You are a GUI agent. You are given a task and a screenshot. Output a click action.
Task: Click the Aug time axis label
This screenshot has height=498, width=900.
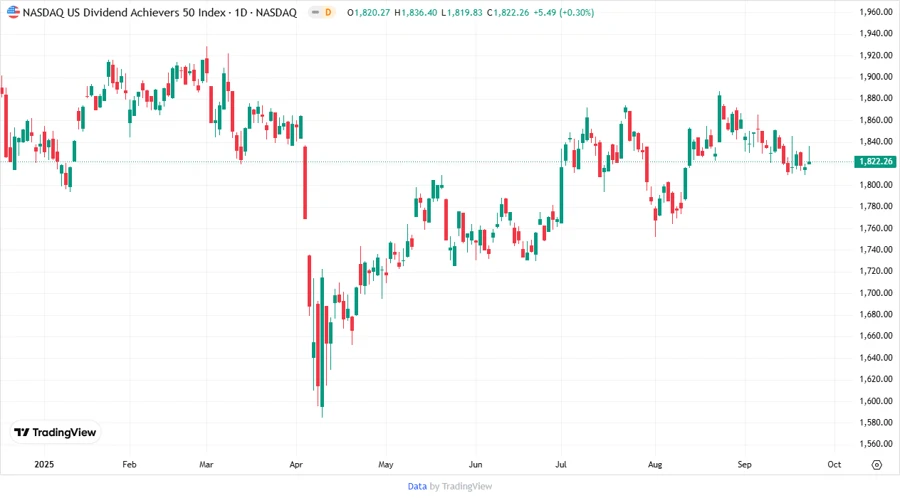[655, 465]
